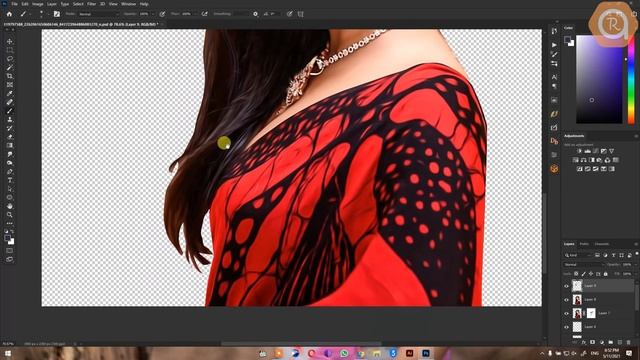This screenshot has height=360, width=640.
Task: Open Photoshop from the taskbar
Action: click(x=426, y=353)
